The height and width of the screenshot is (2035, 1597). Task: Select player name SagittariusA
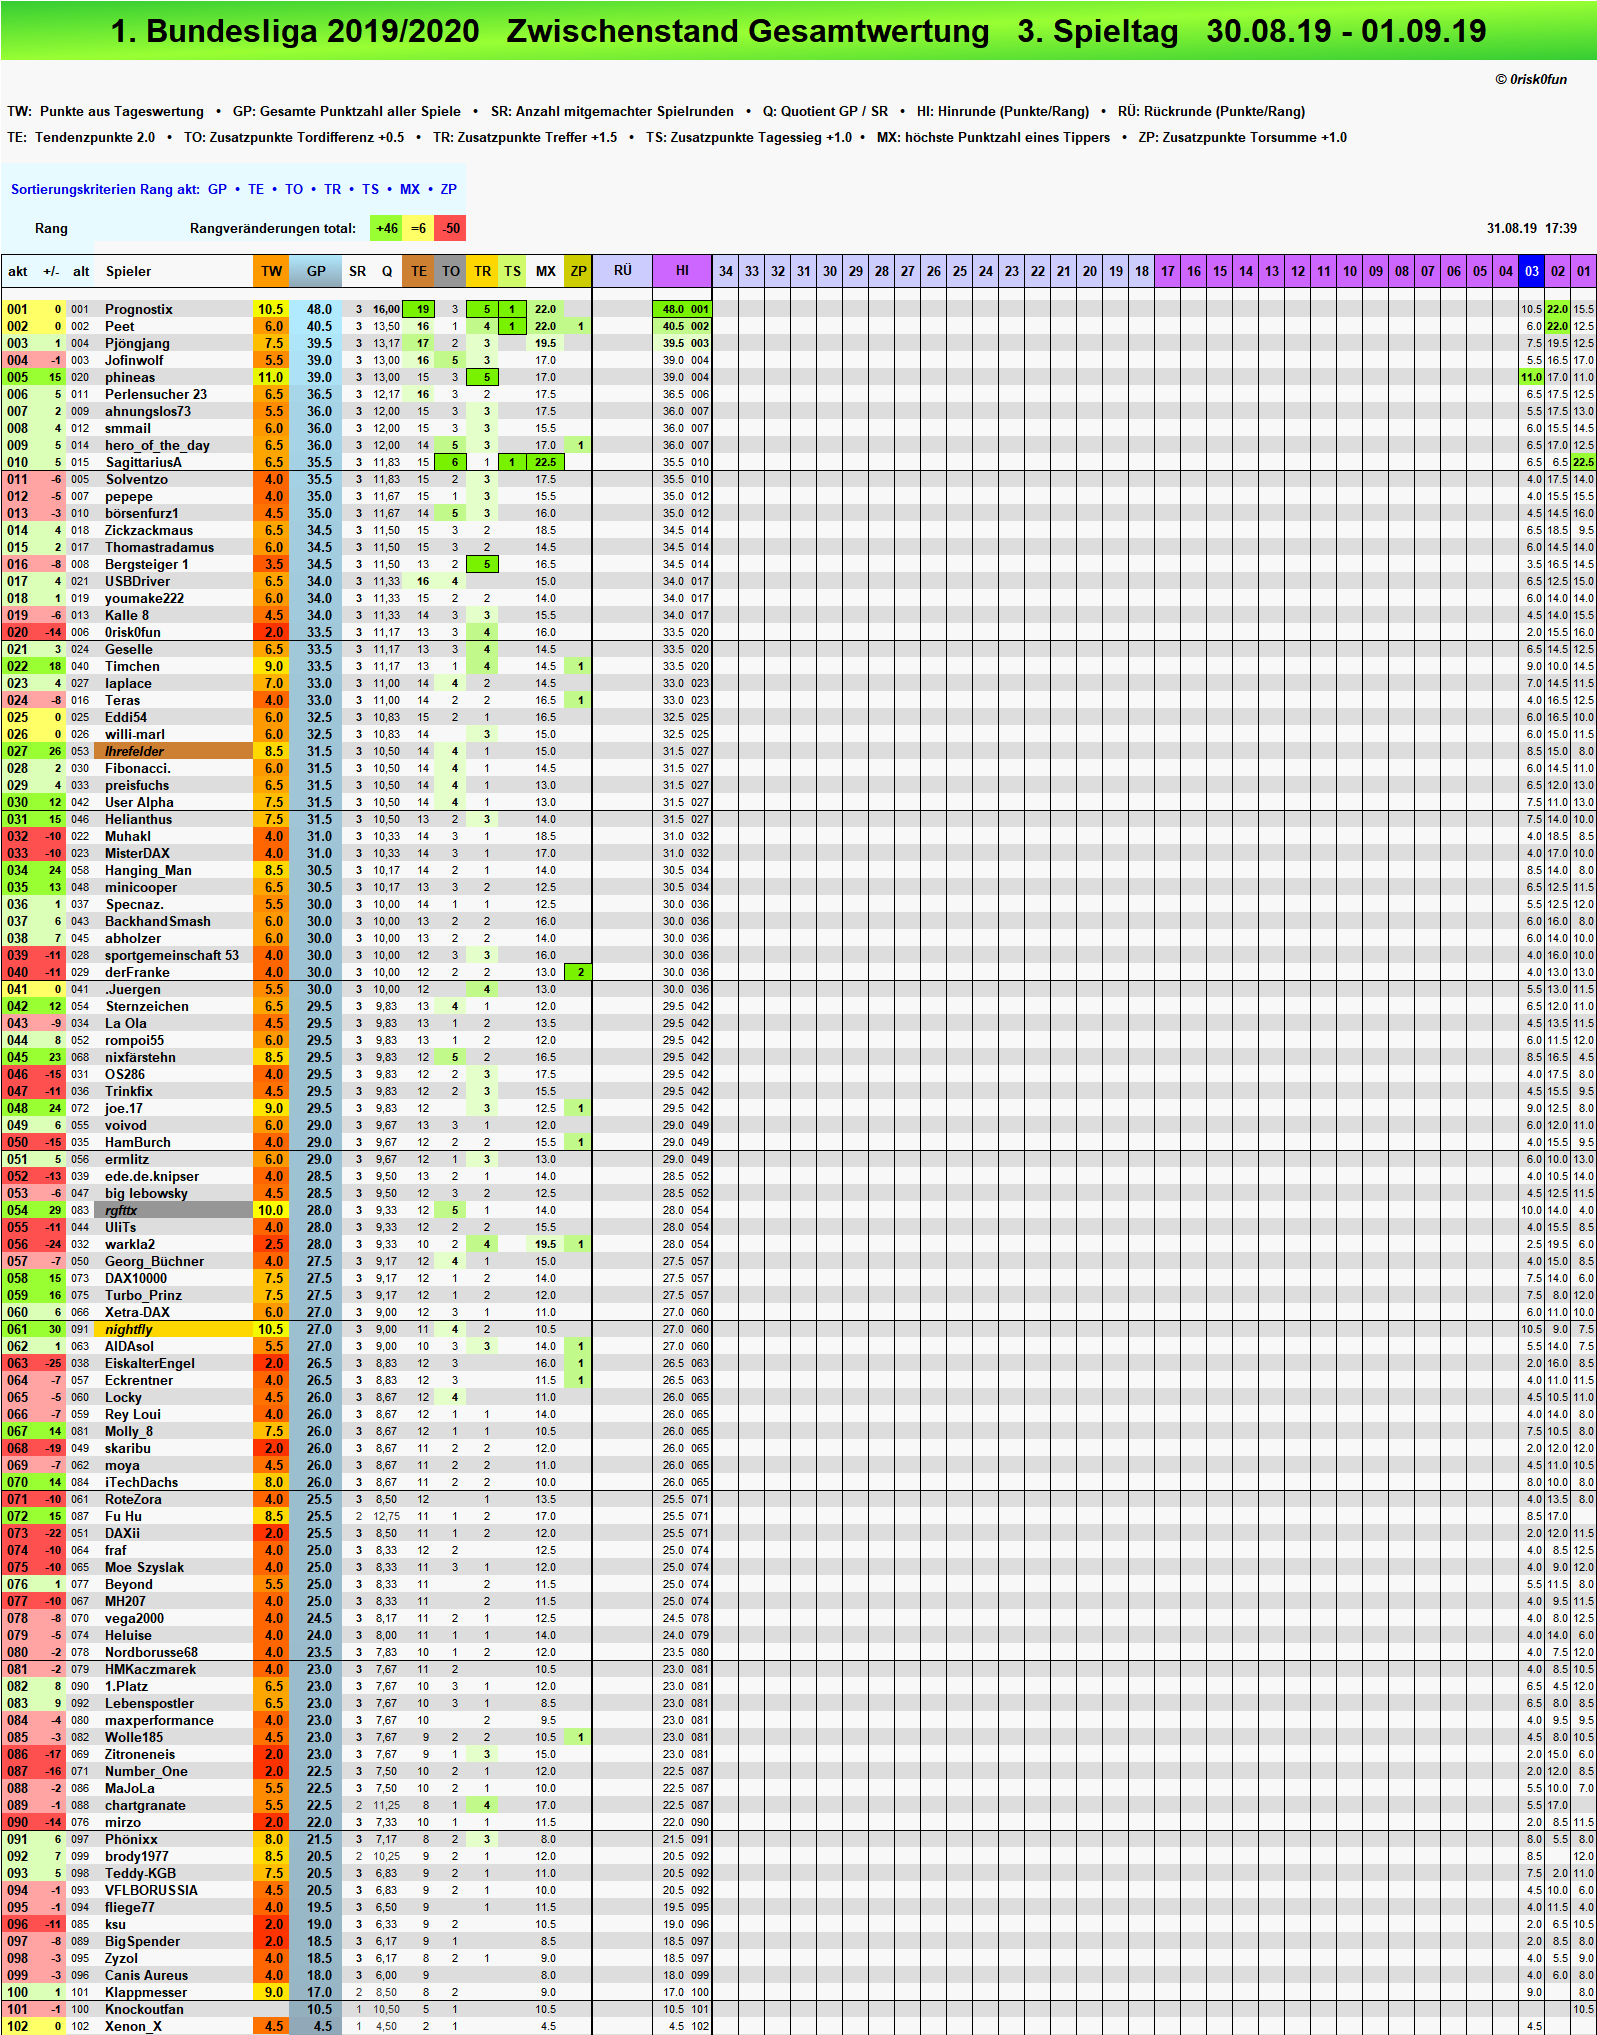[143, 462]
